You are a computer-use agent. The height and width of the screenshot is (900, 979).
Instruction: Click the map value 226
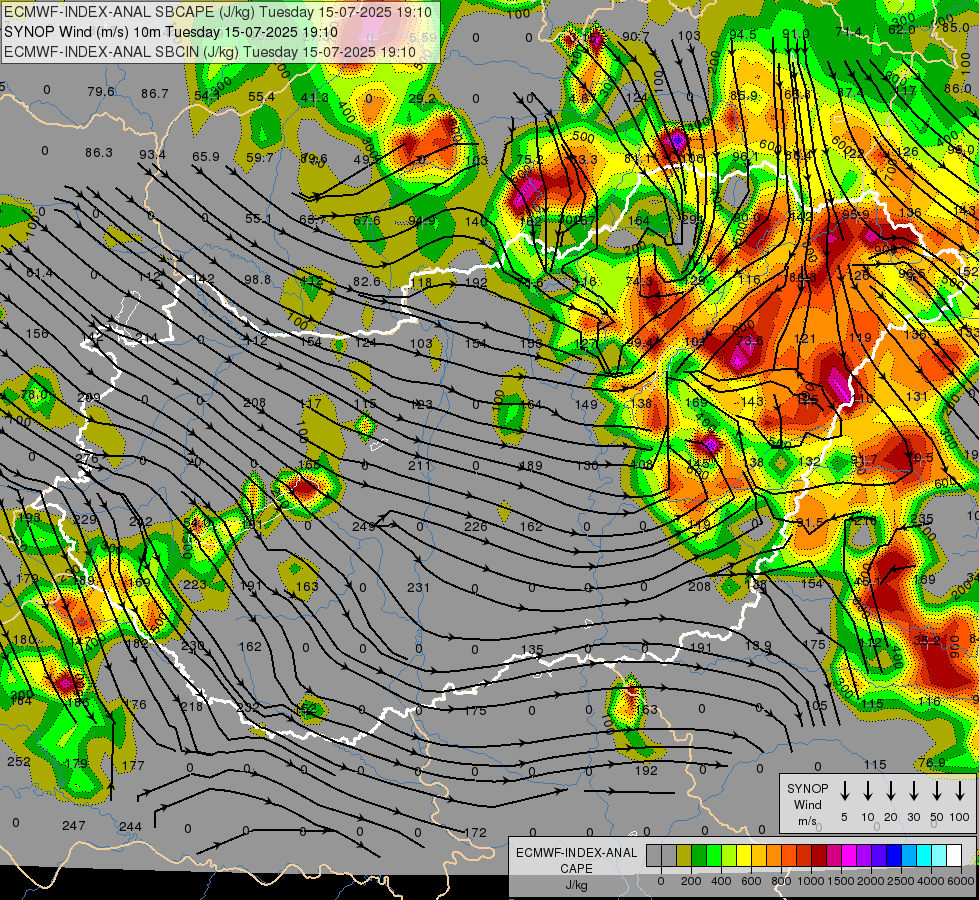pos(475,527)
